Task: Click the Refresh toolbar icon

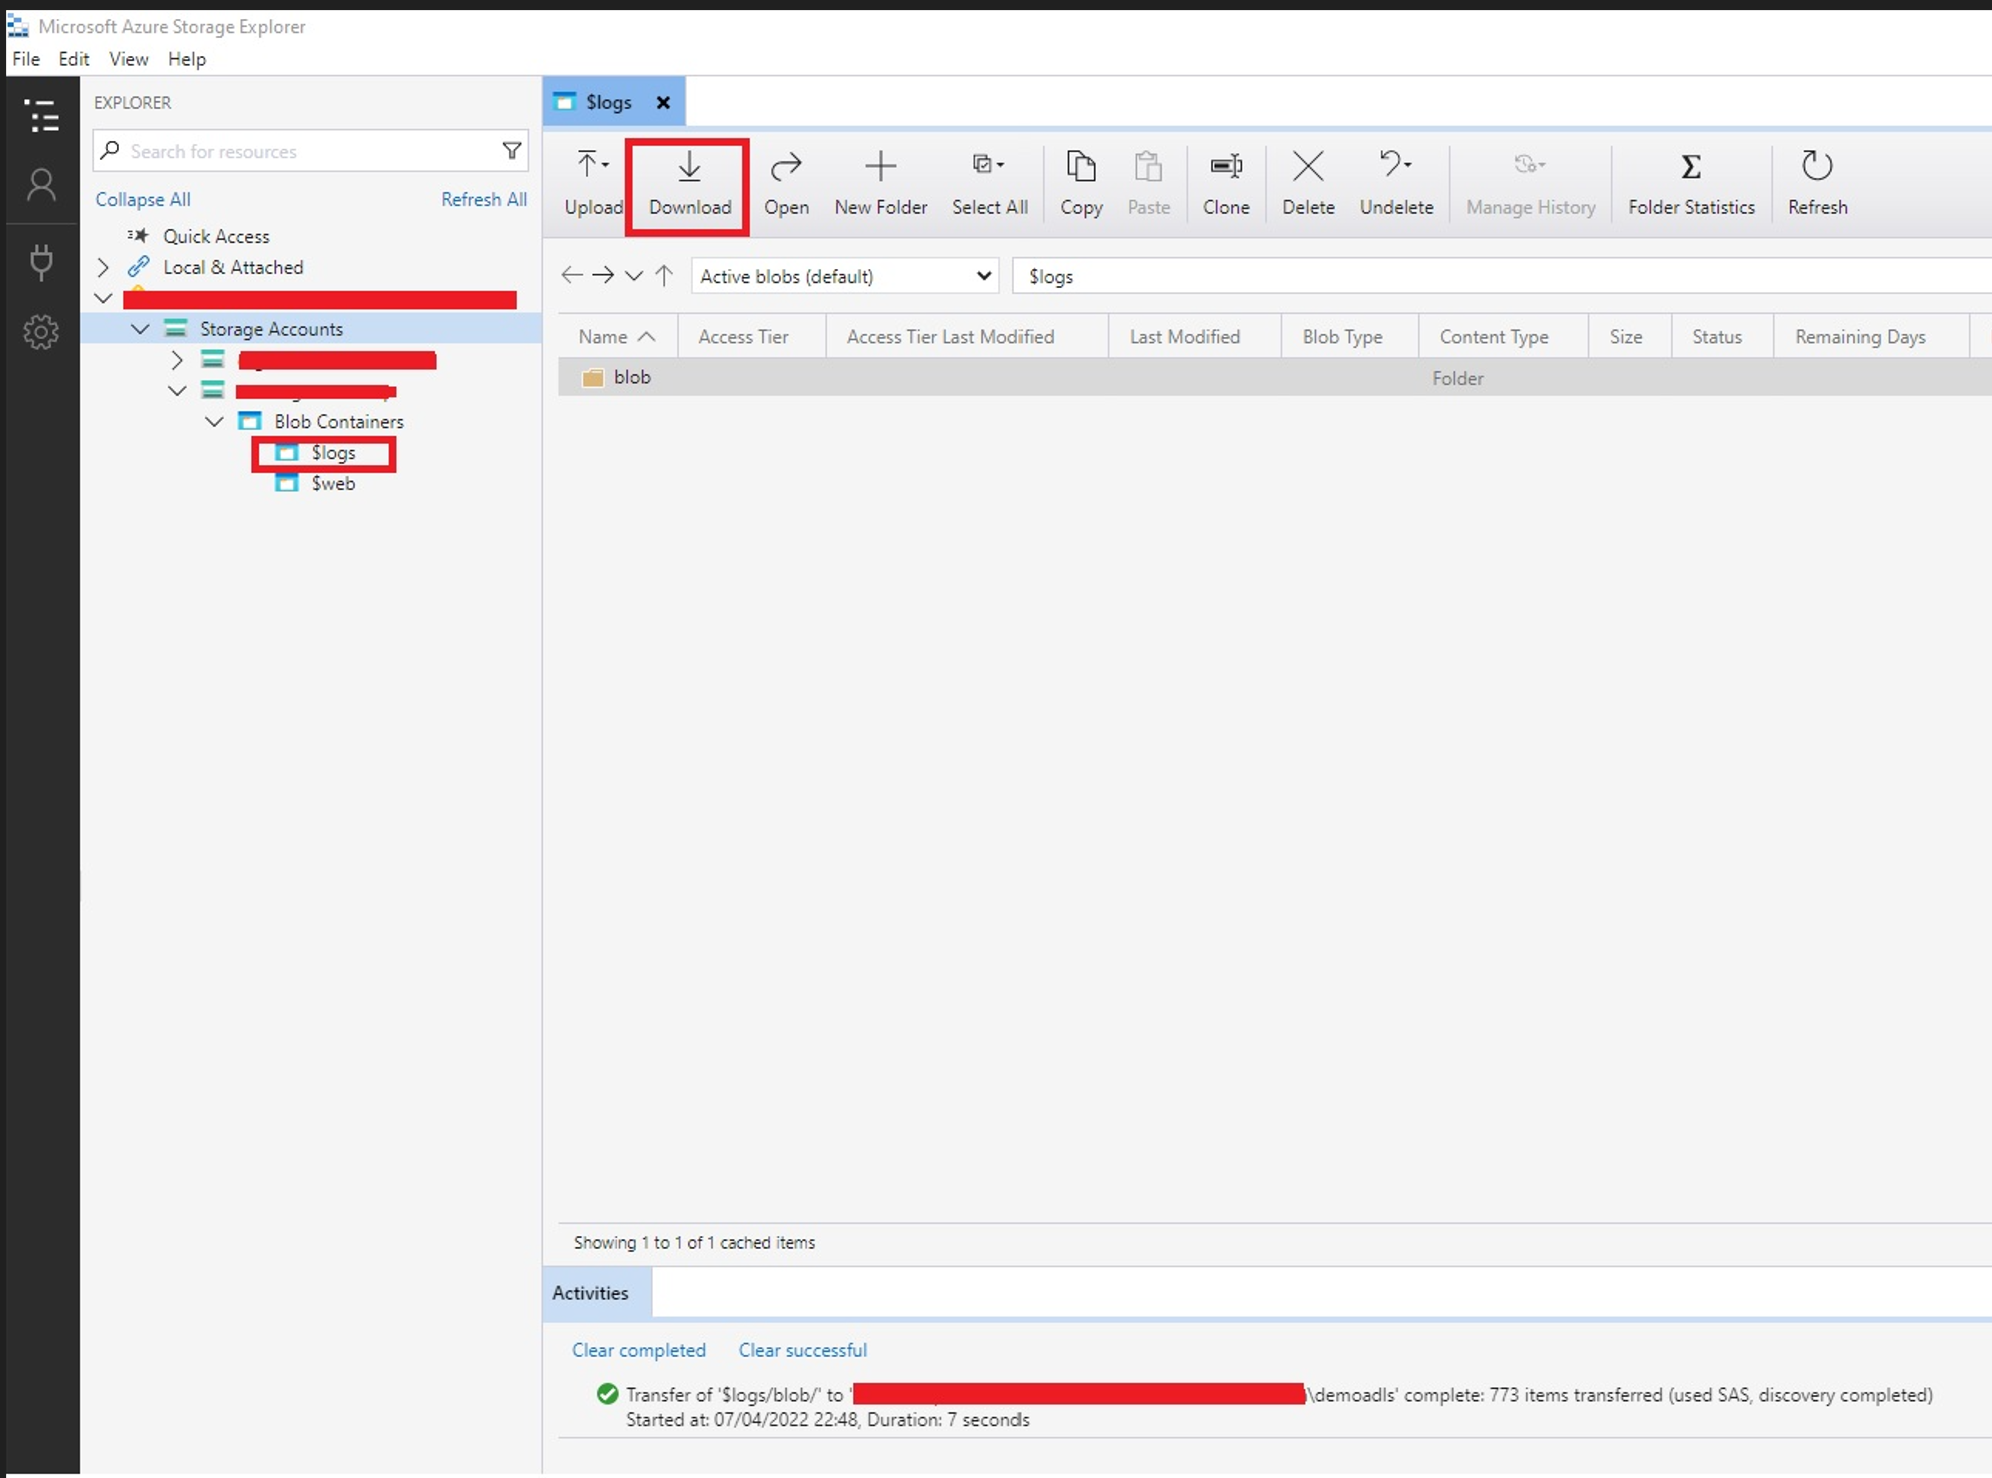Action: pyautogui.click(x=1816, y=167)
